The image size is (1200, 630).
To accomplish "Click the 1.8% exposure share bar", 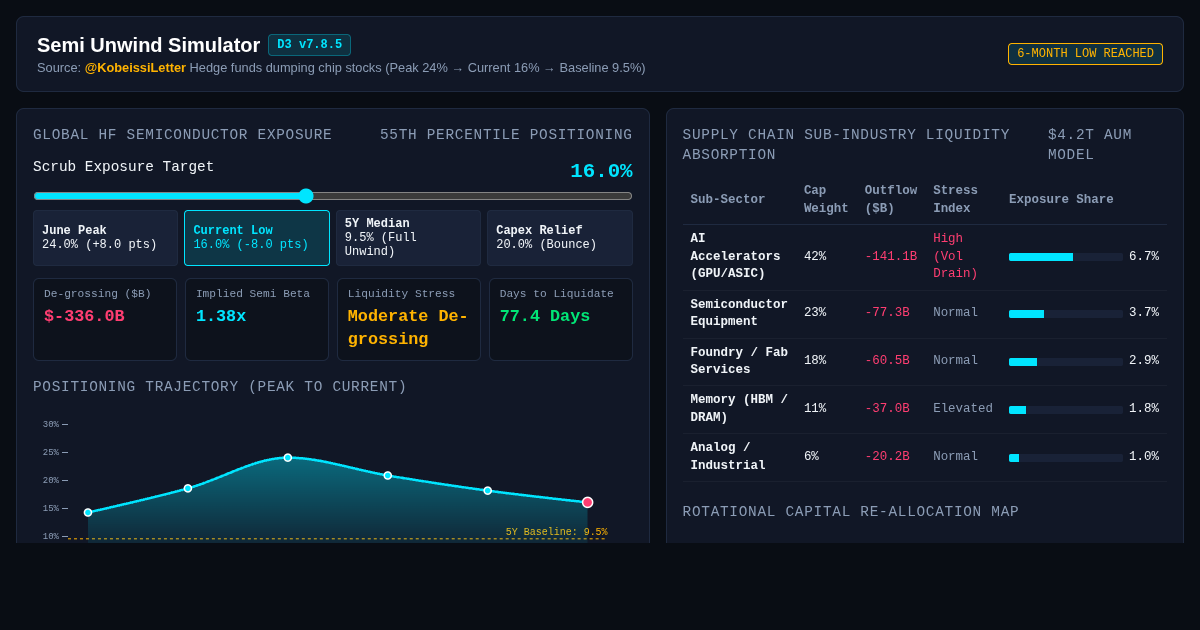I will [1066, 410].
